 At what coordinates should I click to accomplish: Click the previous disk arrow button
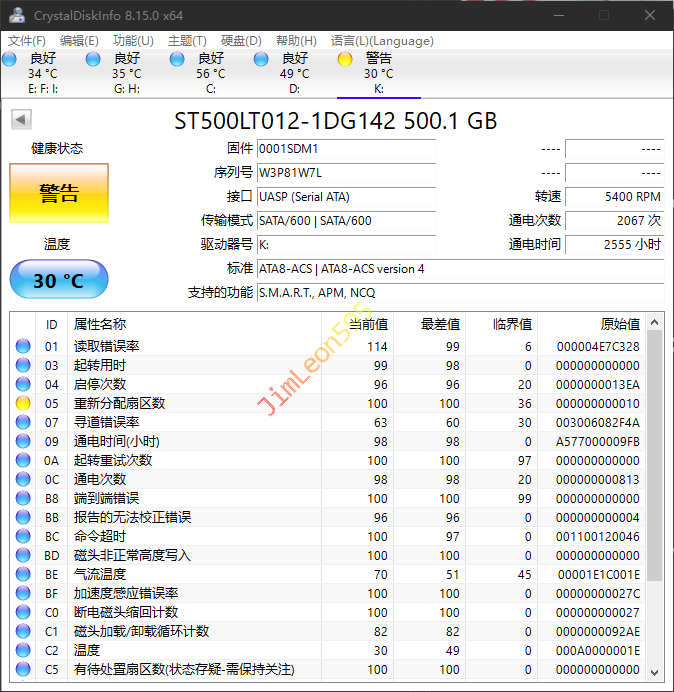coord(20,120)
